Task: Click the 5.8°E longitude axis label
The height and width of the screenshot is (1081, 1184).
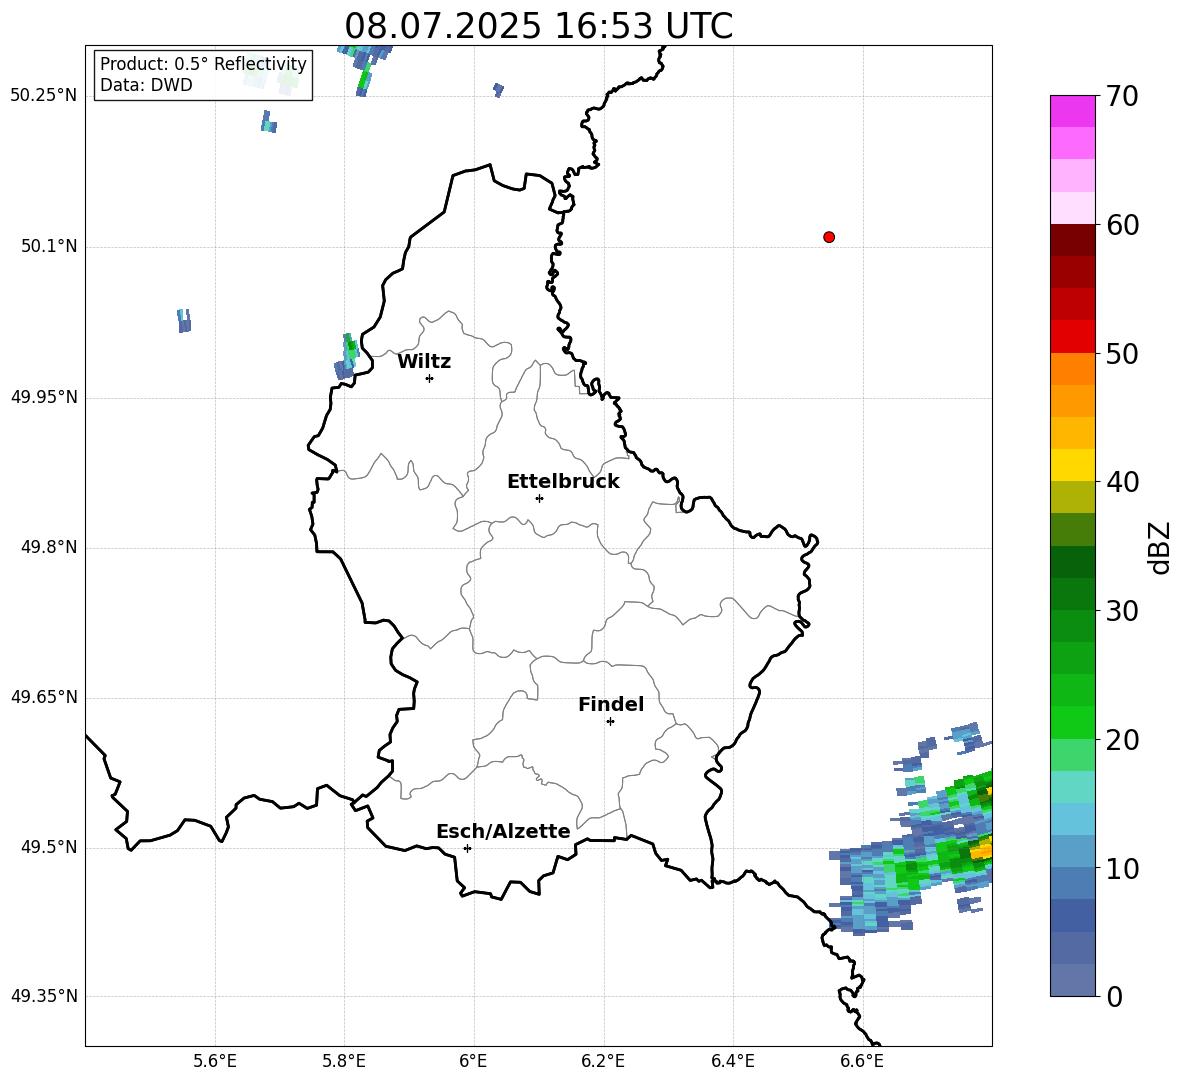Action: 344,1062
